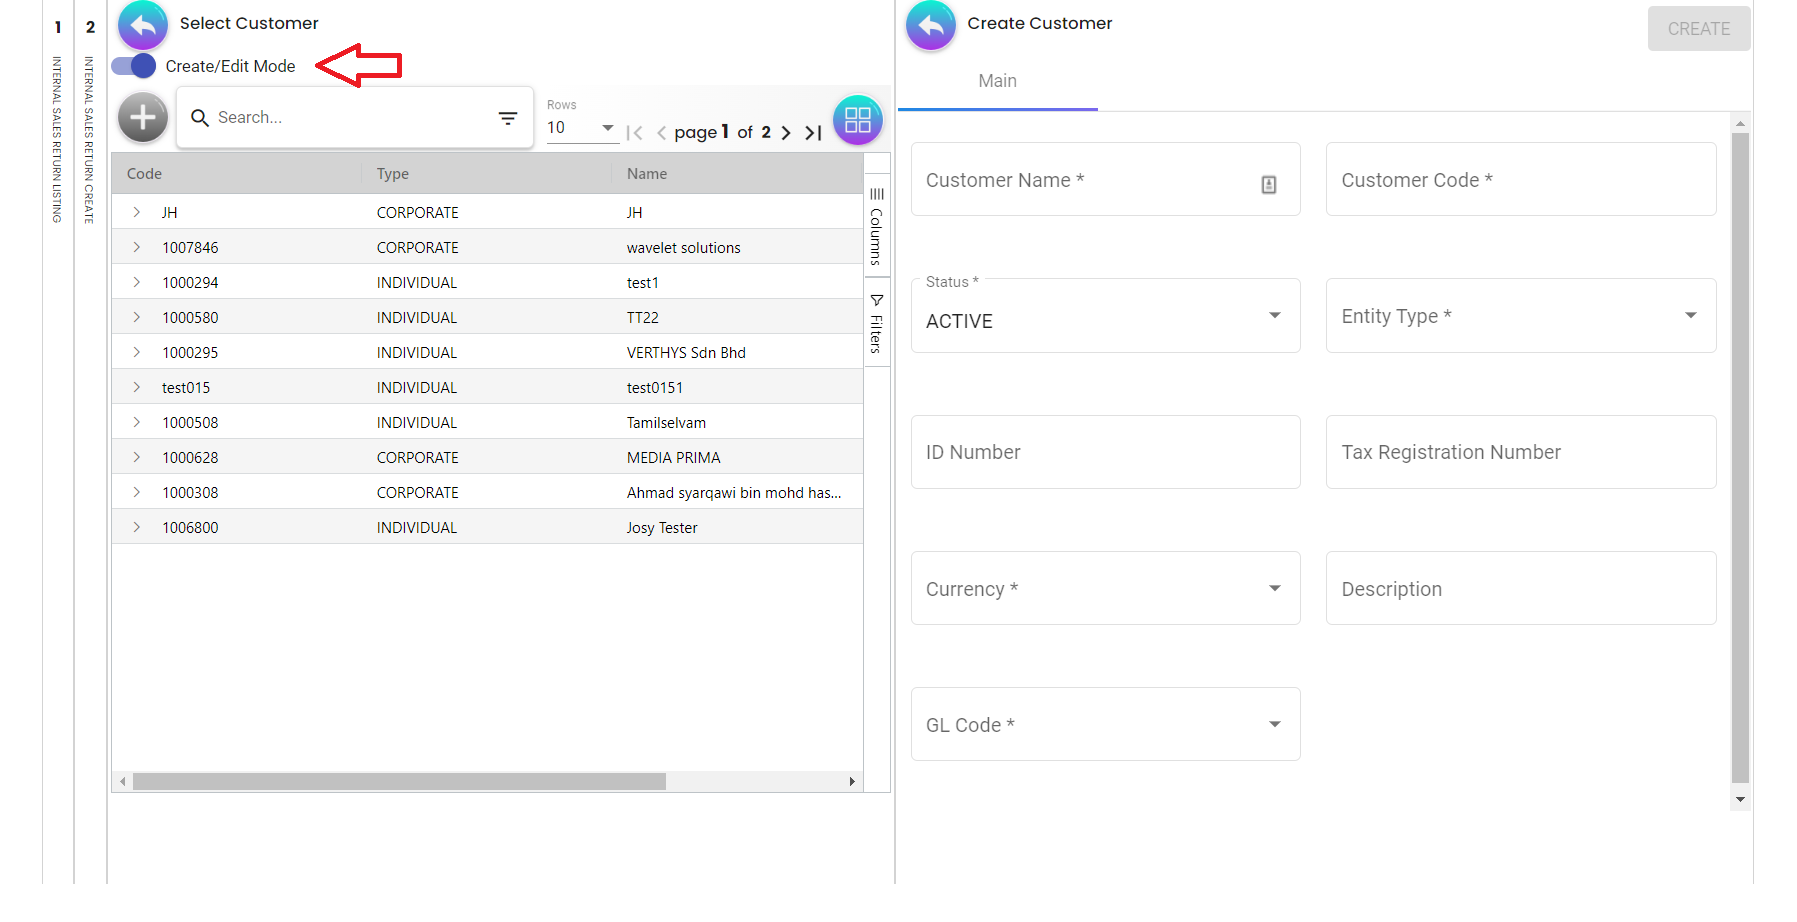Switch to the Main tab
1797x922 pixels.
tap(997, 81)
